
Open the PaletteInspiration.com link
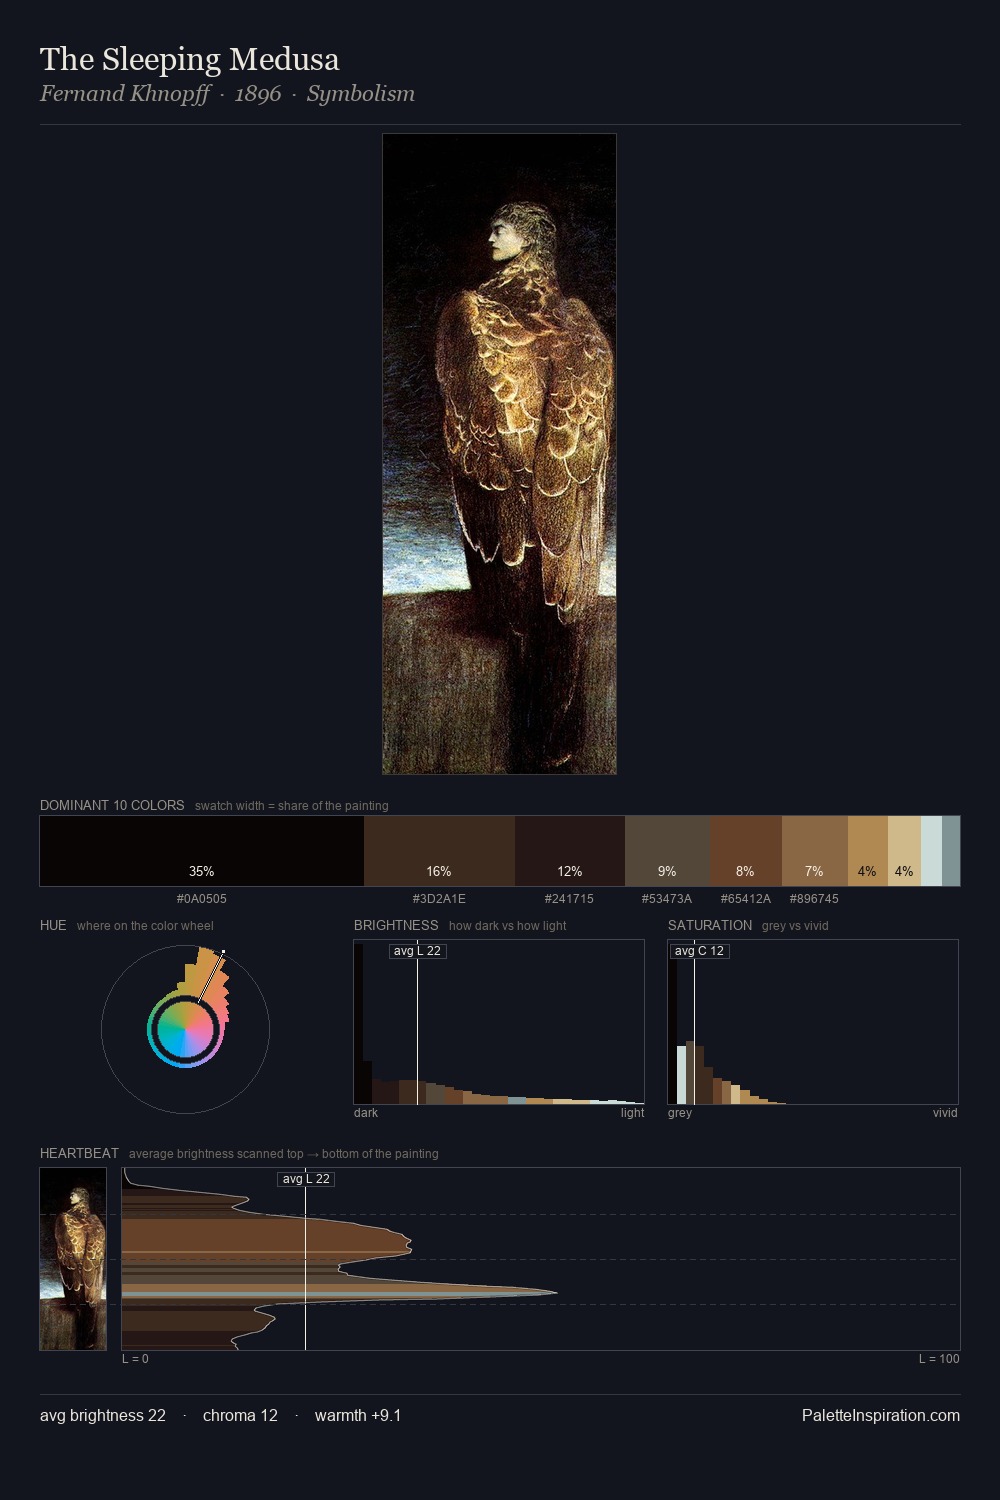pos(881,1416)
